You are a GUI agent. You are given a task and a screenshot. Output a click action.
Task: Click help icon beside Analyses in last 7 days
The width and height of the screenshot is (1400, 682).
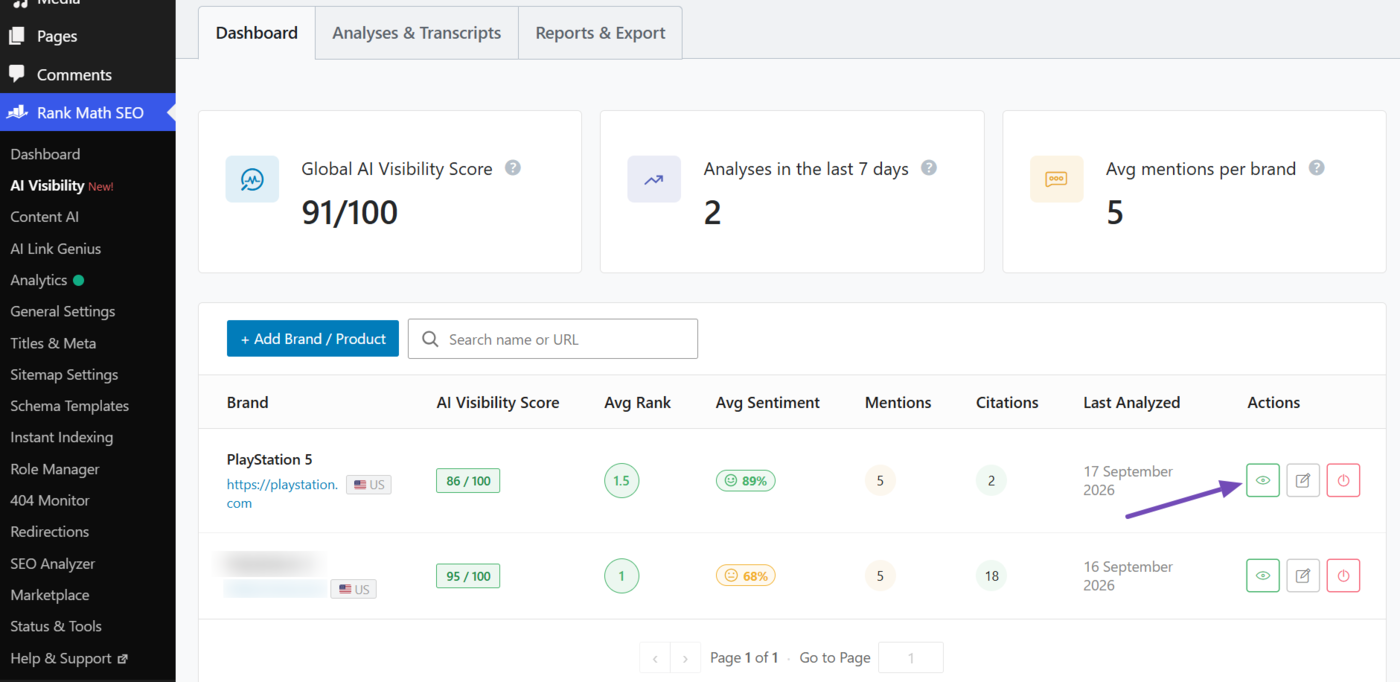point(929,168)
